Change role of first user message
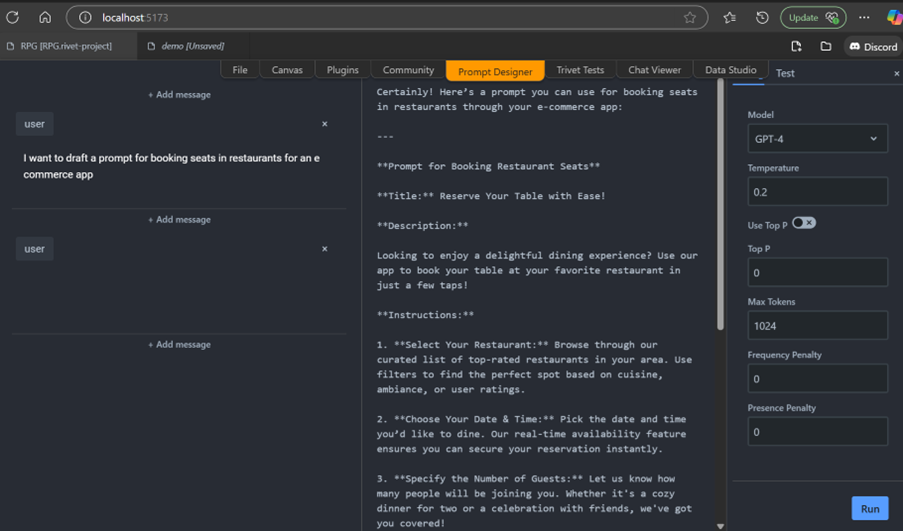Viewport: 903px width, 531px height. 35,124
